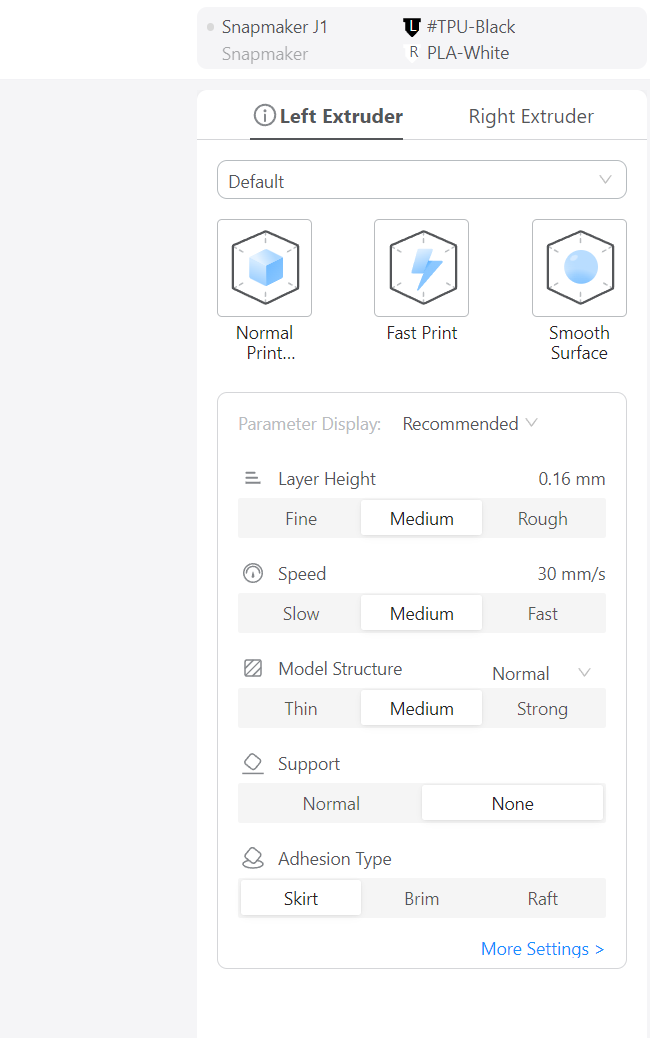Viewport: 650px width, 1038px height.
Task: Choose the Fast Print lightning preset
Action: pyautogui.click(x=421, y=267)
